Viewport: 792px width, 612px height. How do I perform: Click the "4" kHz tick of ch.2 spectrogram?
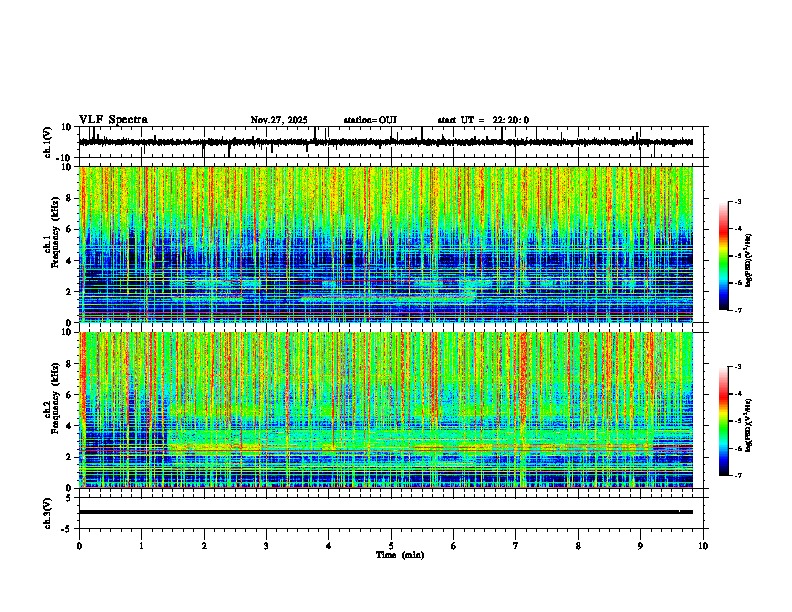(x=70, y=426)
